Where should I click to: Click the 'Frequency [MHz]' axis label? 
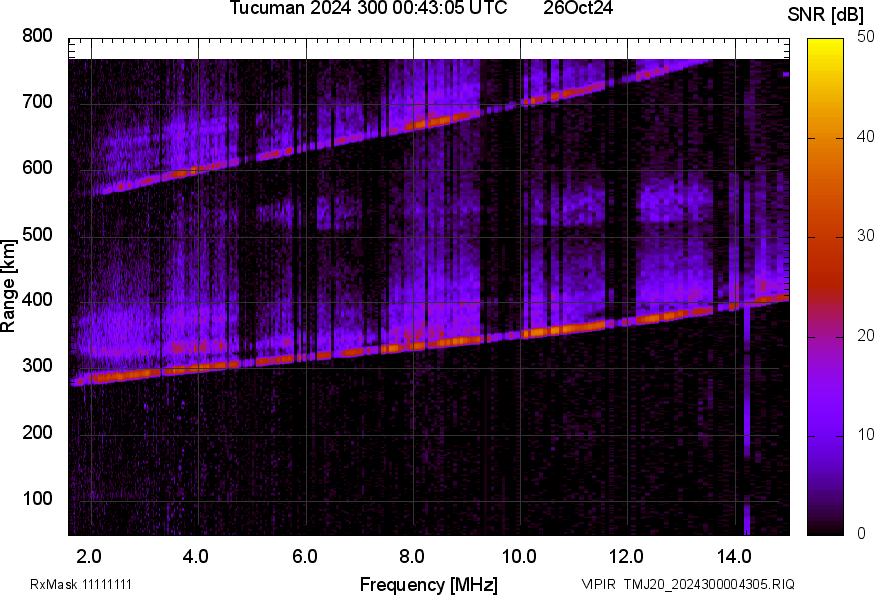tap(428, 585)
